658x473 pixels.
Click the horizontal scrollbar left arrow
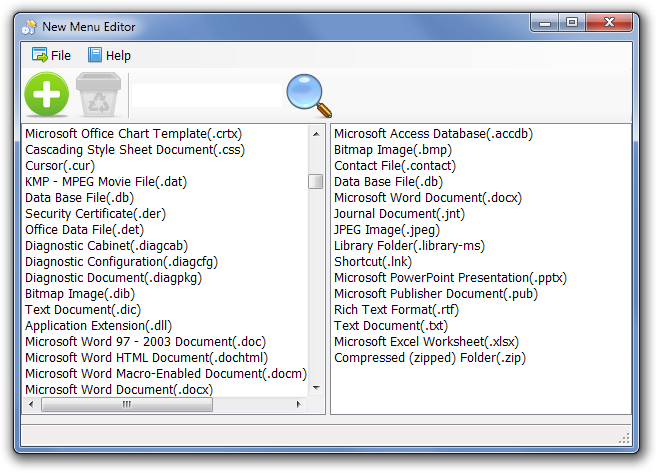pos(31,405)
